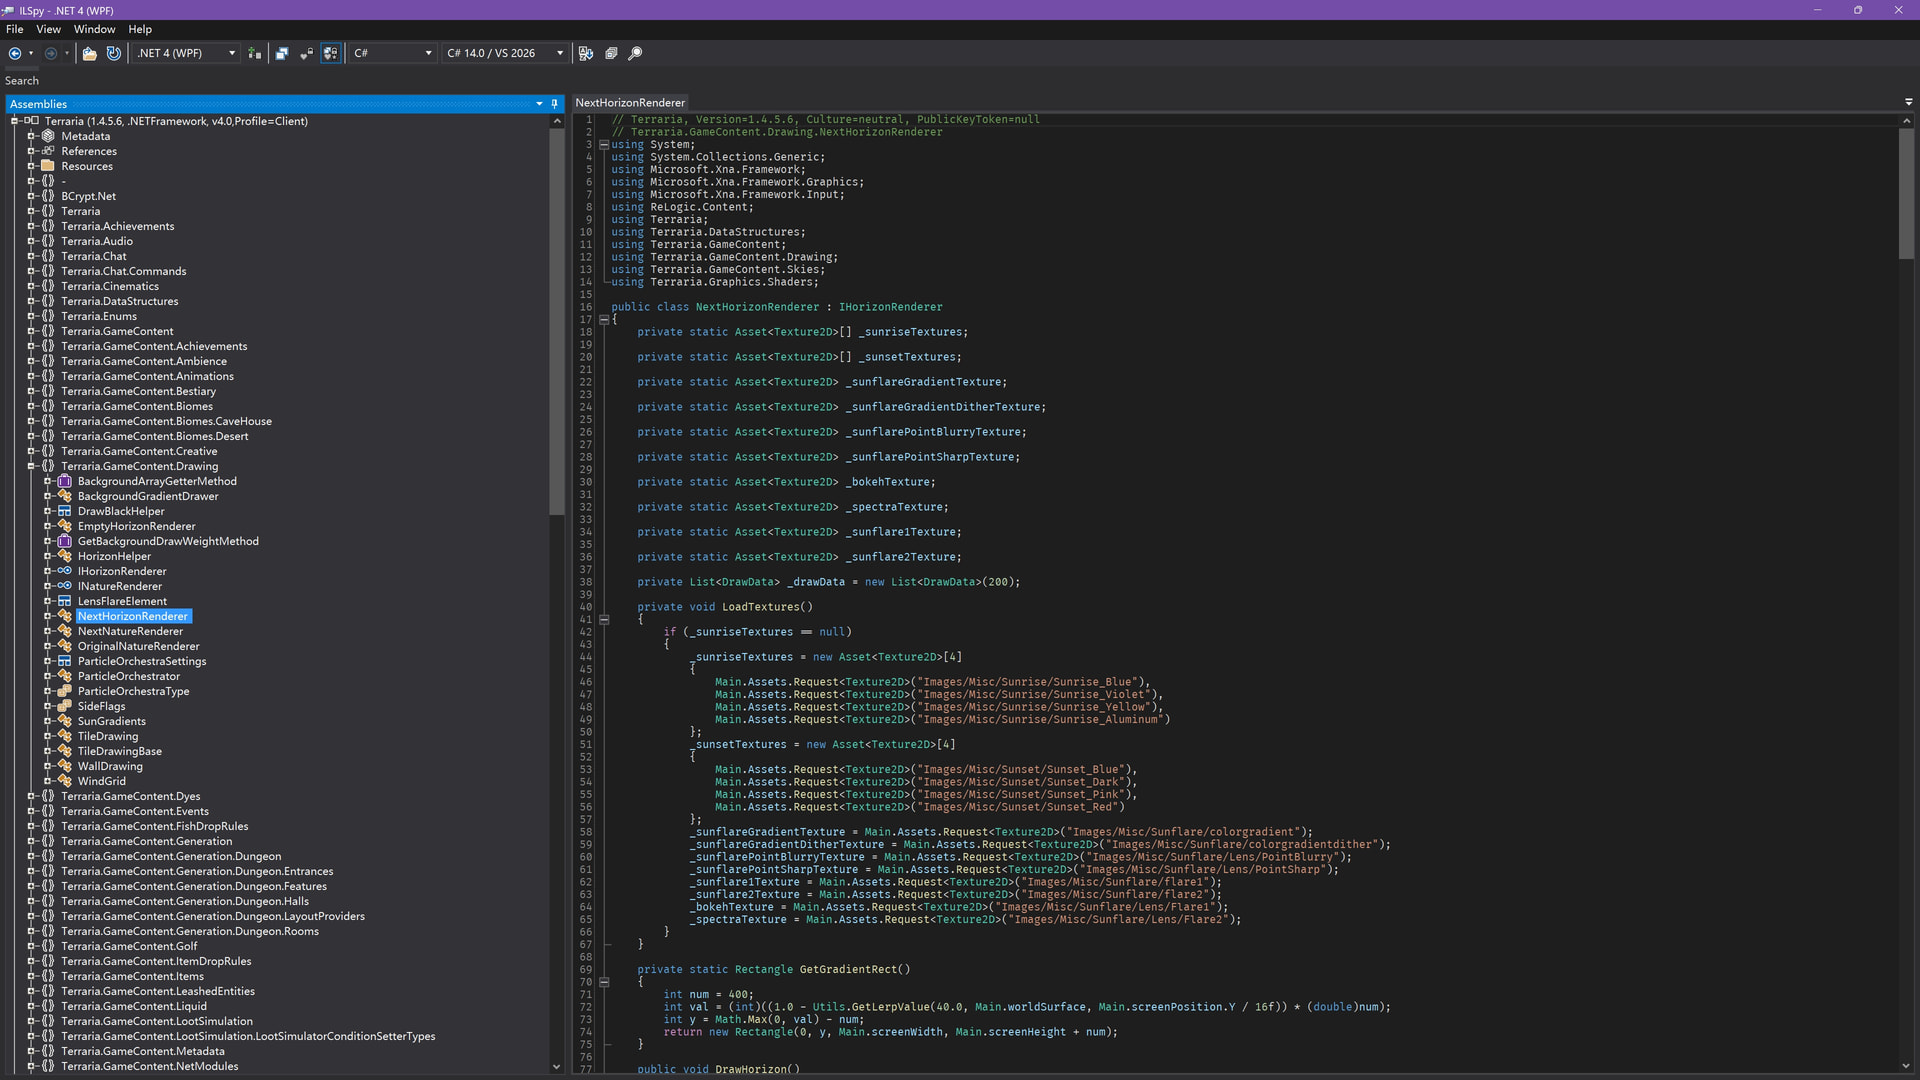Click IHorizonRenderer link in class declaration

(x=890, y=307)
